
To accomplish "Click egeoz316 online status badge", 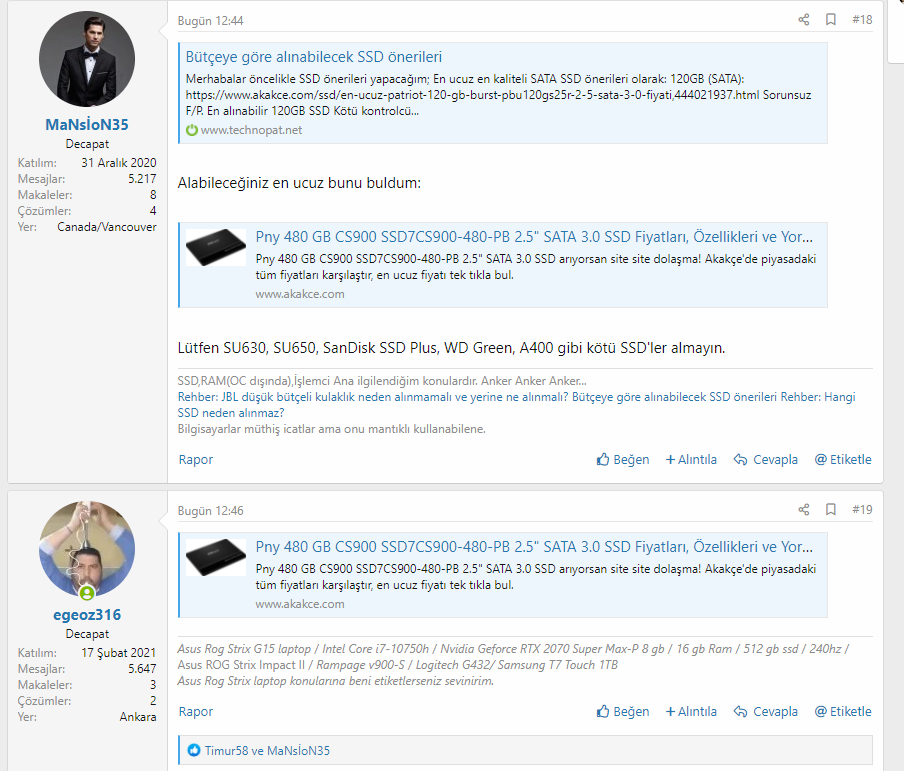I will pos(87,593).
